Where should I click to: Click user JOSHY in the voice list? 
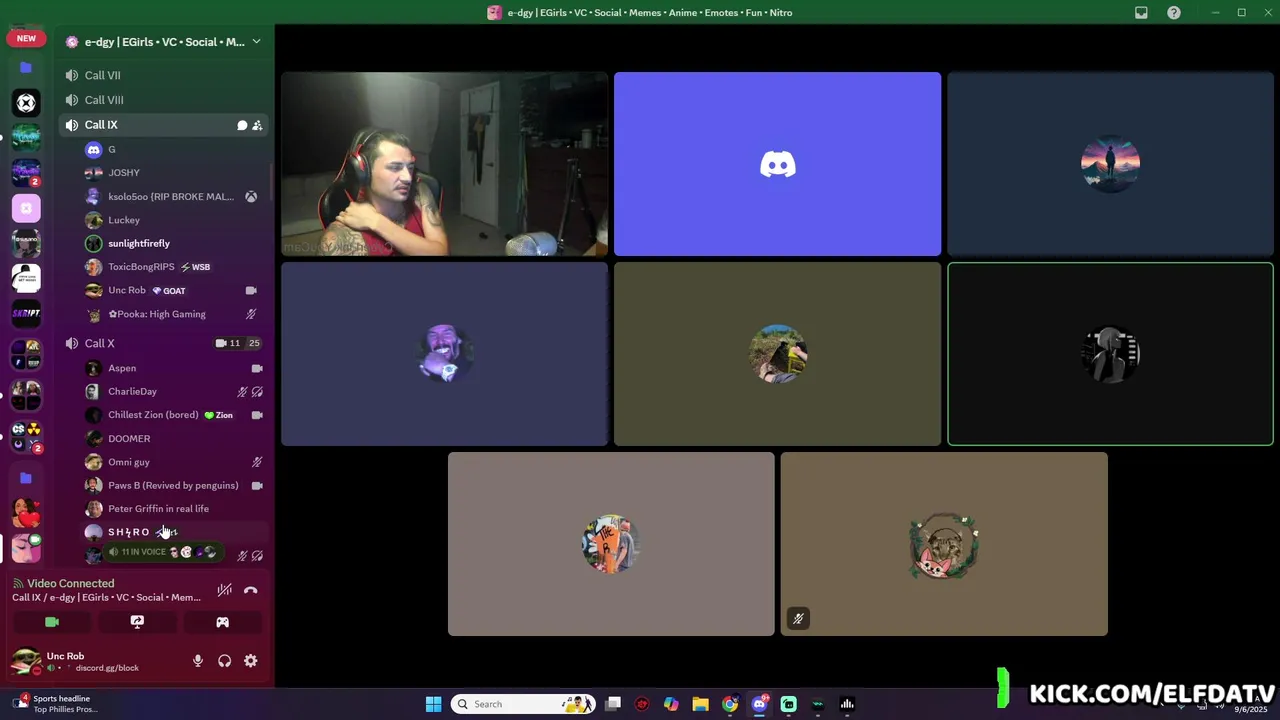pos(175,173)
